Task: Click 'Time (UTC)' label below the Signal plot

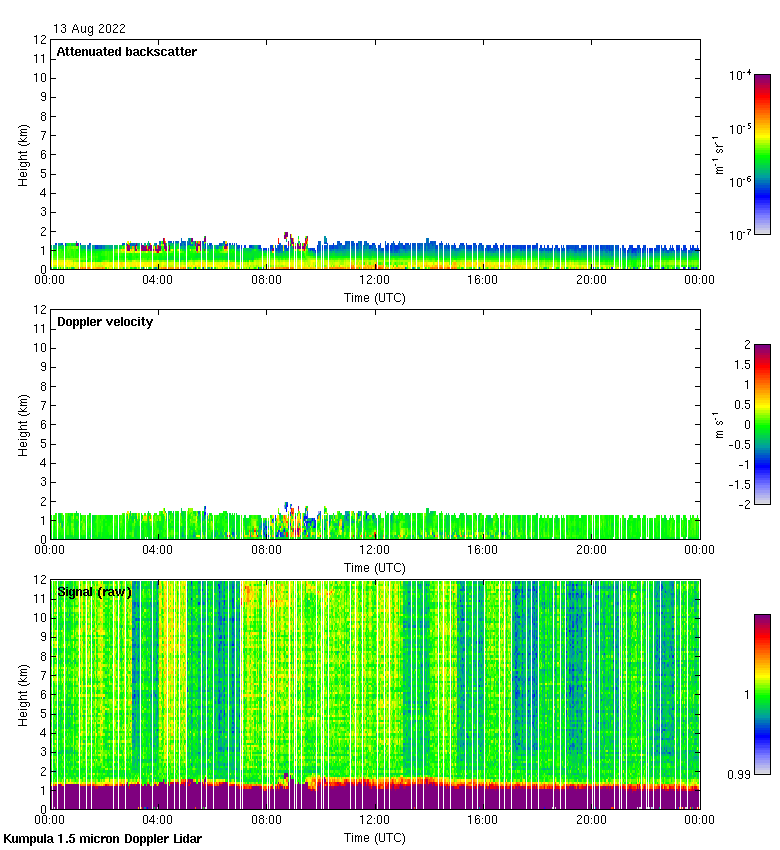Action: pos(375,837)
